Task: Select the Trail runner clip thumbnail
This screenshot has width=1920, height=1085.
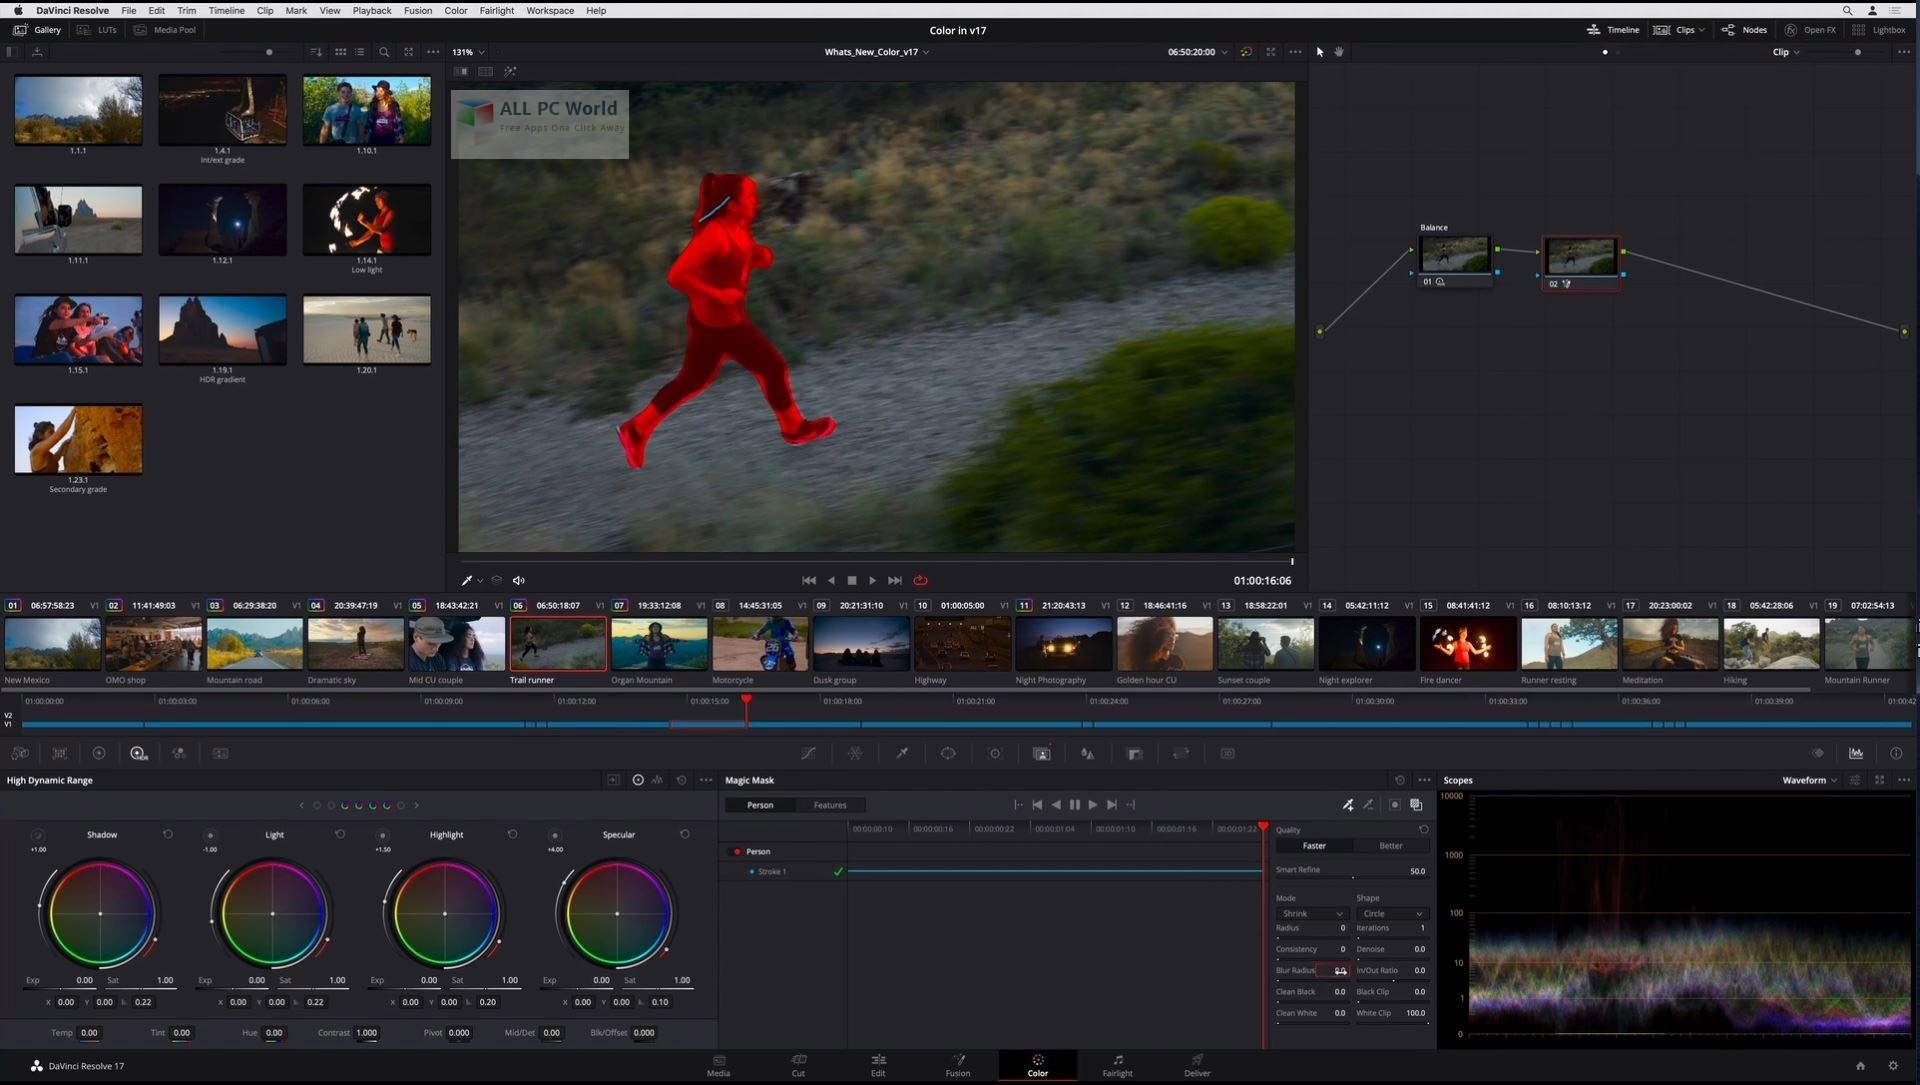Action: pos(556,642)
